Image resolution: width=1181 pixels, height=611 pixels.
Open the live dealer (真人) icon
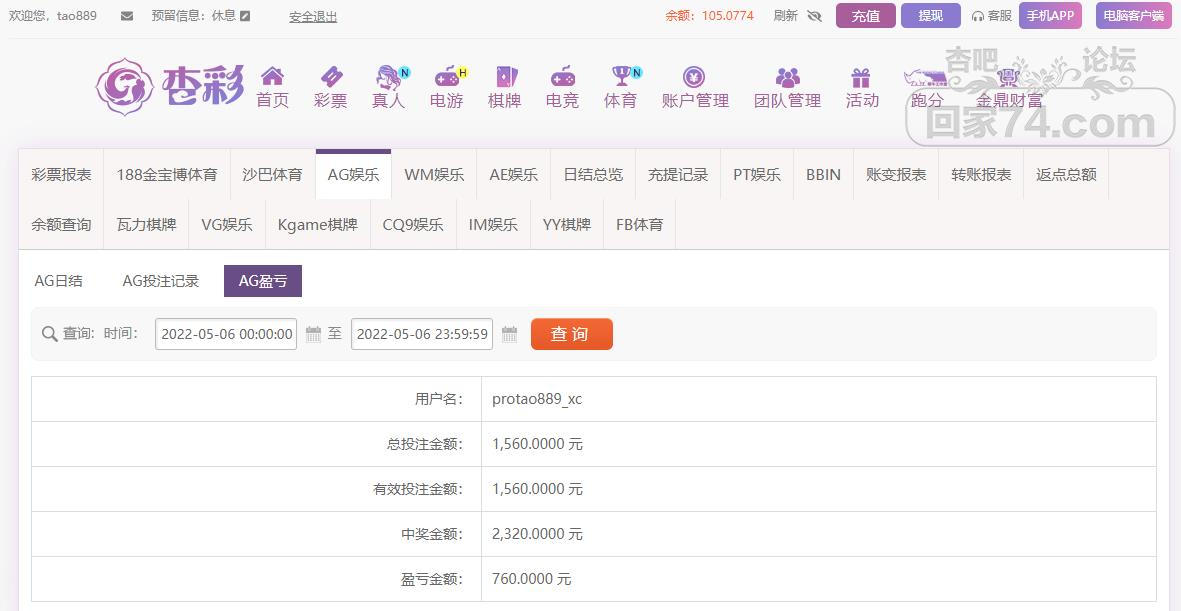[x=388, y=77]
